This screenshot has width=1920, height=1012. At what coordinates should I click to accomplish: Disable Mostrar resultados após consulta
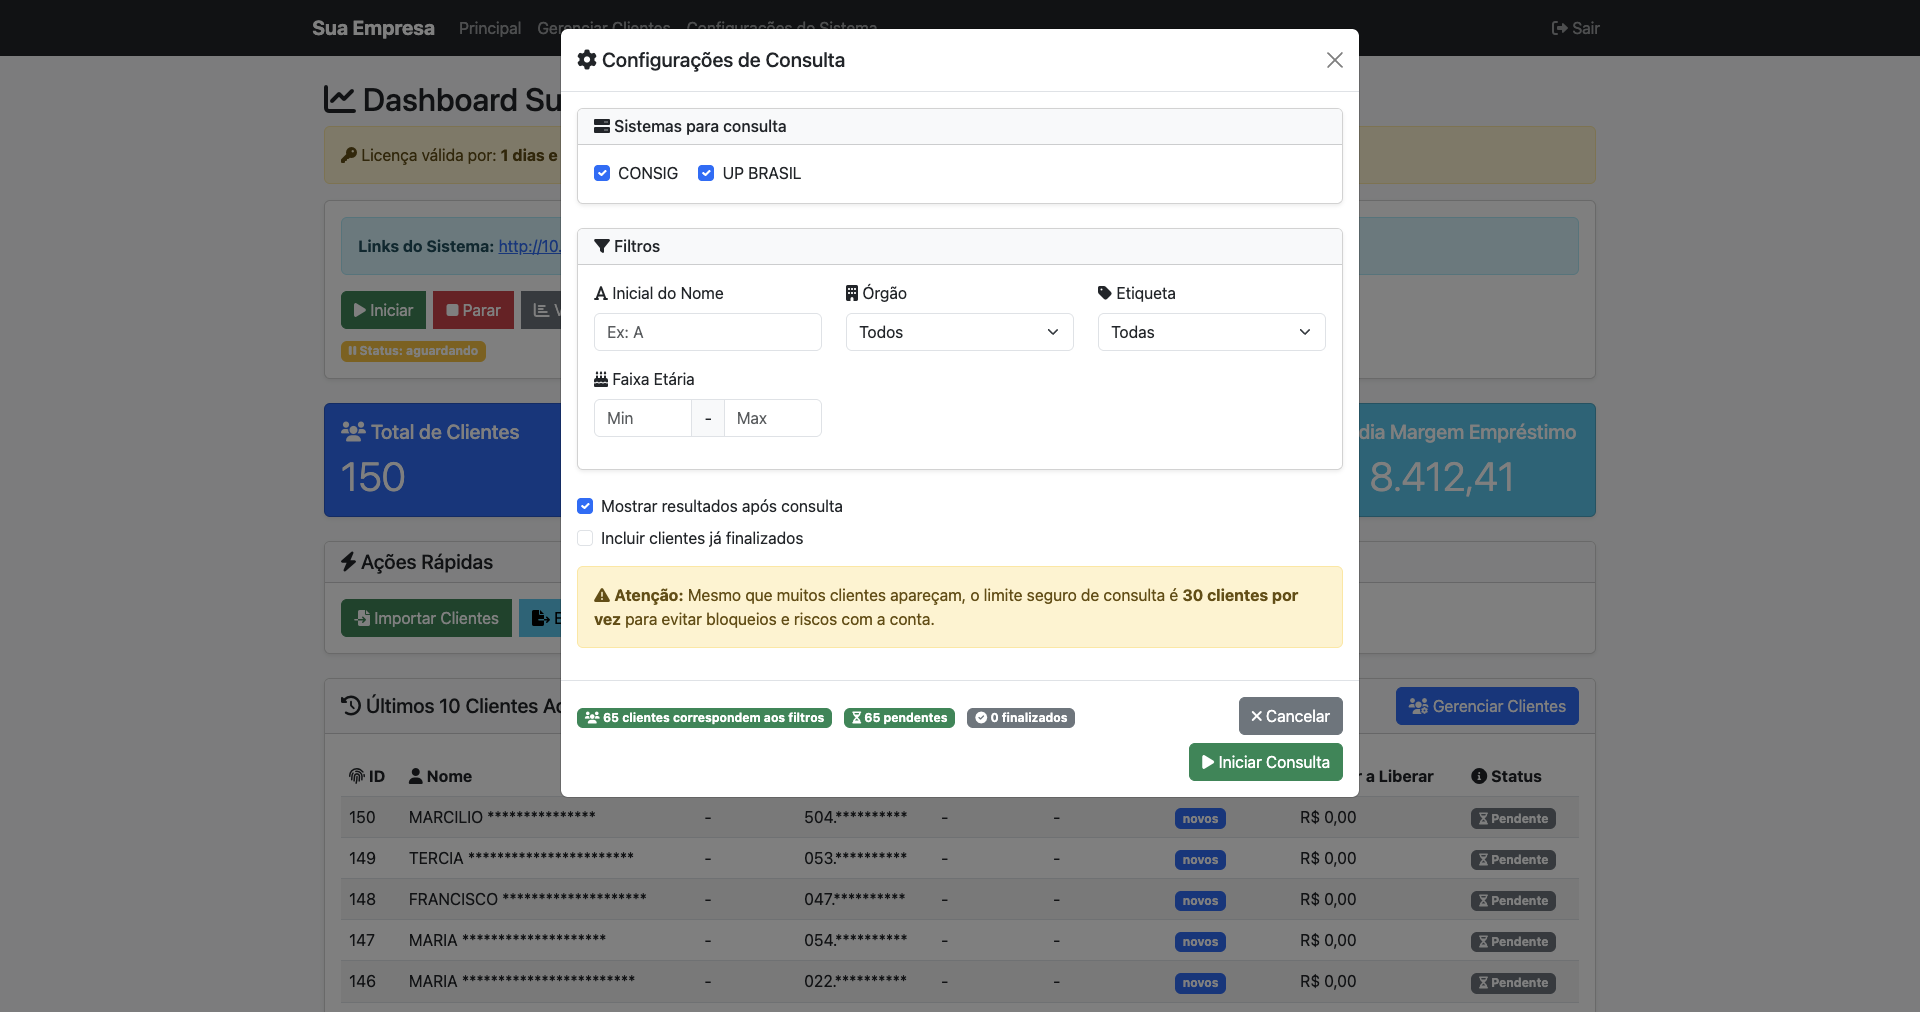pos(585,506)
